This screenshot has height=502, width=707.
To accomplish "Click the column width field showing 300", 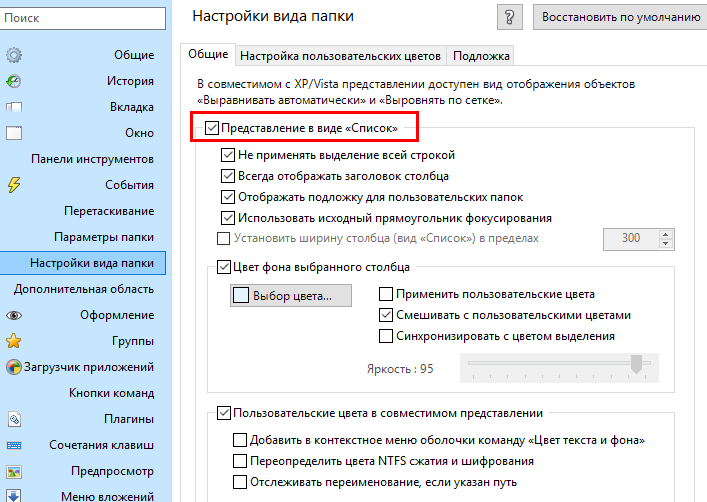I will [631, 239].
